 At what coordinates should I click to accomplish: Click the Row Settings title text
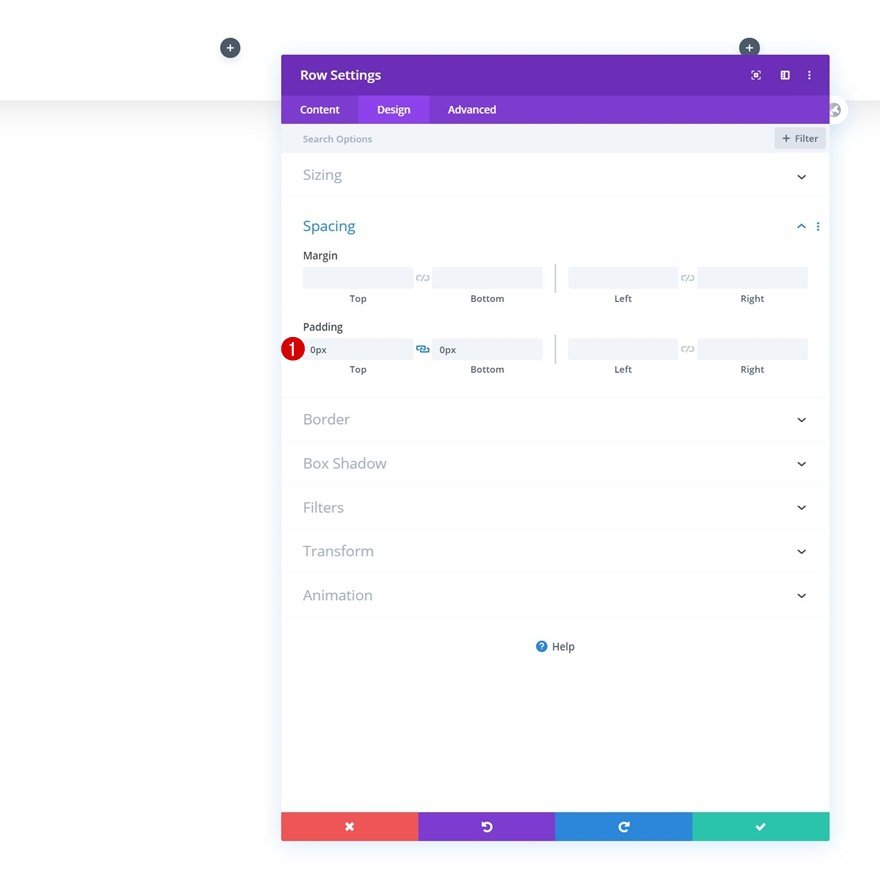(340, 75)
